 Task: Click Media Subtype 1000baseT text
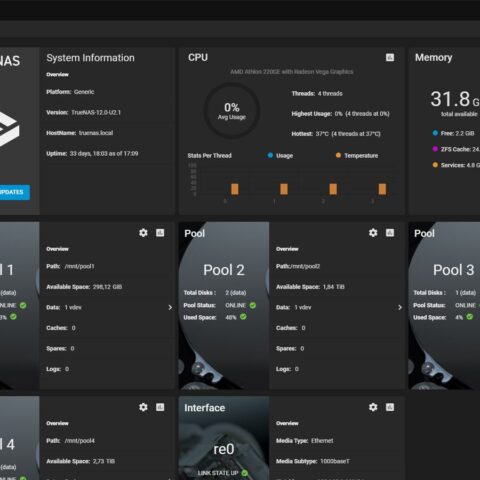[313, 461]
